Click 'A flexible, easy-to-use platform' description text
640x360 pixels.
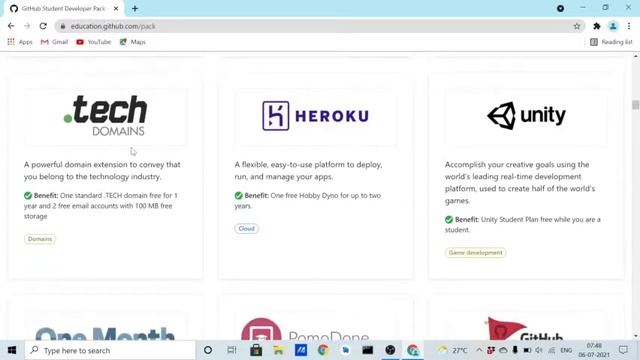pos(308,171)
